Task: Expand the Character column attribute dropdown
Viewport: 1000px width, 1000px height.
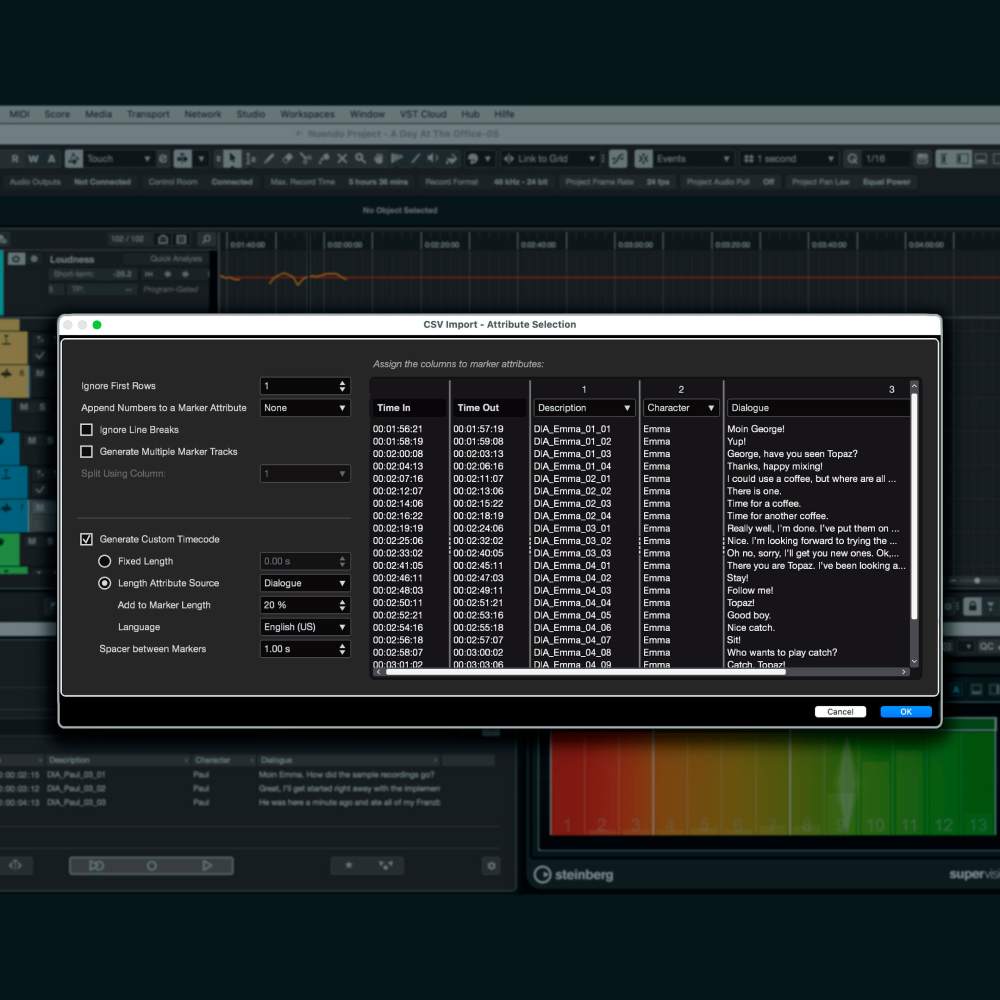Action: click(x=682, y=408)
